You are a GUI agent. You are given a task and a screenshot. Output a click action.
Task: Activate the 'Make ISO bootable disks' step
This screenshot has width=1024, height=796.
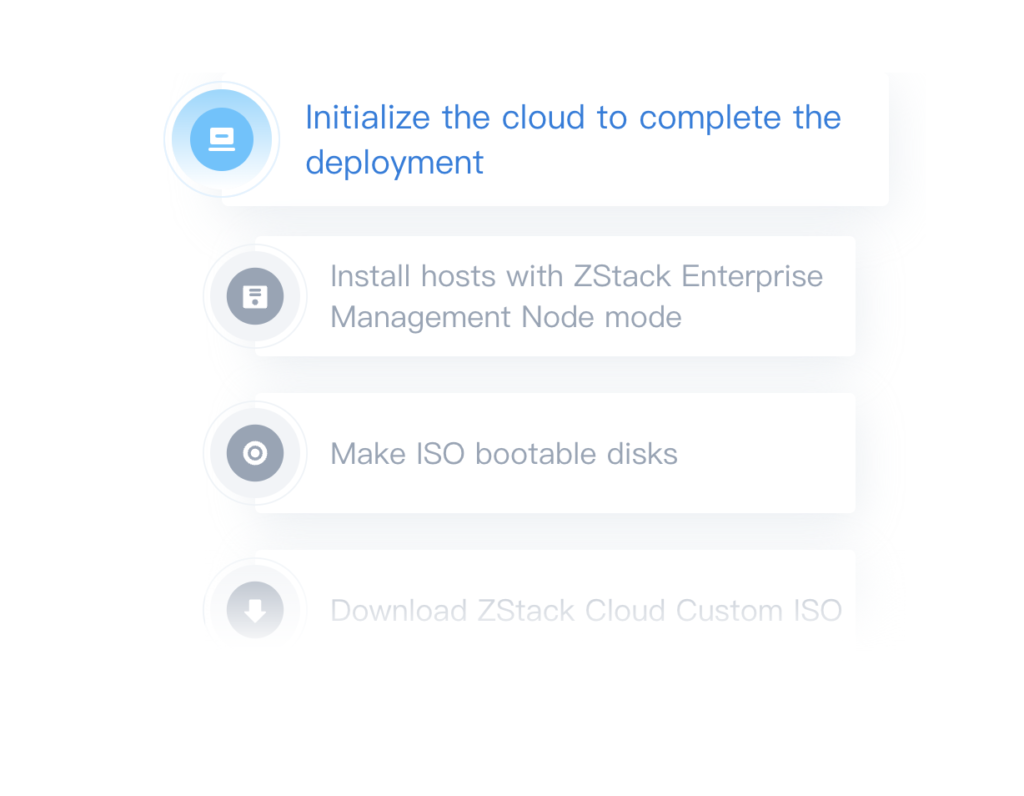(530, 453)
